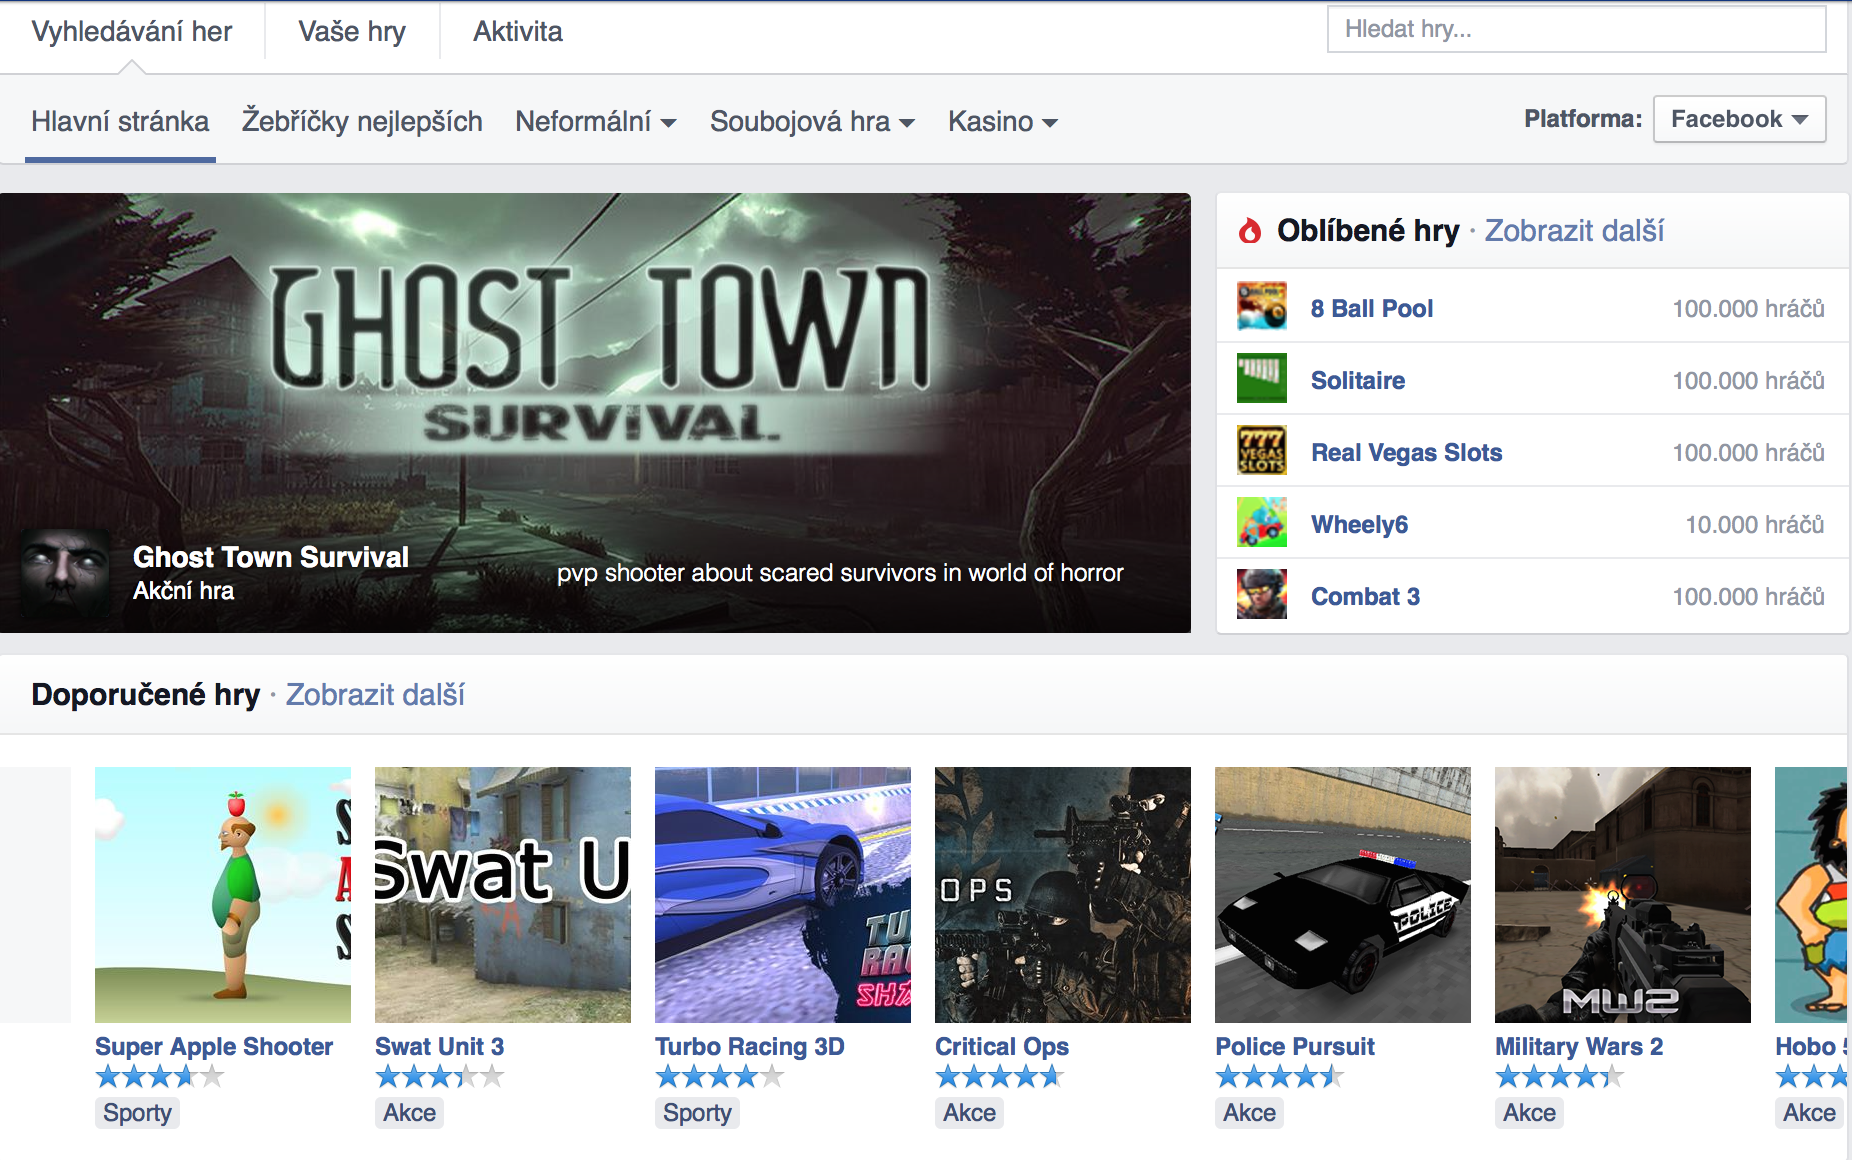Click the Combat 3 soldier icon
The height and width of the screenshot is (1160, 1852).
pyautogui.click(x=1261, y=594)
